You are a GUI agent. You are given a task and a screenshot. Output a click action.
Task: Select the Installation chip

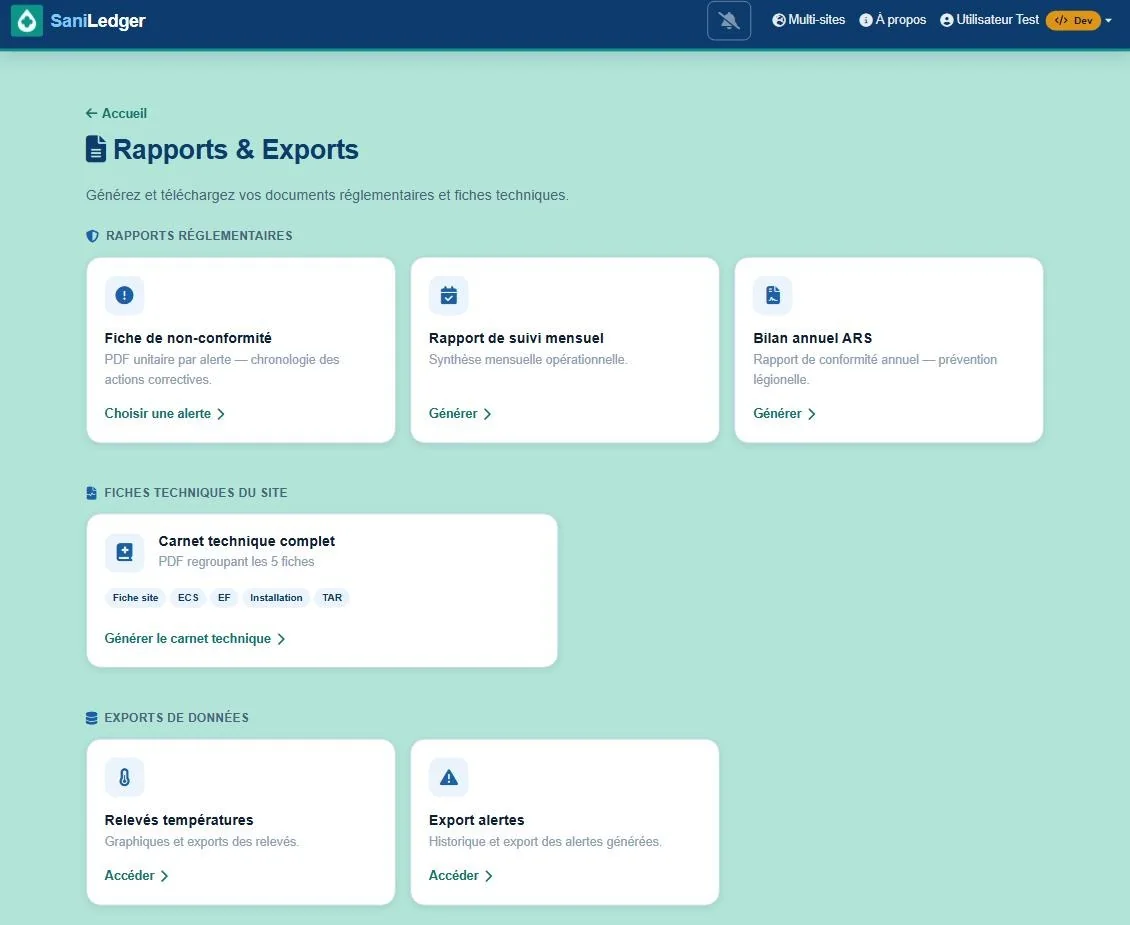pos(276,597)
